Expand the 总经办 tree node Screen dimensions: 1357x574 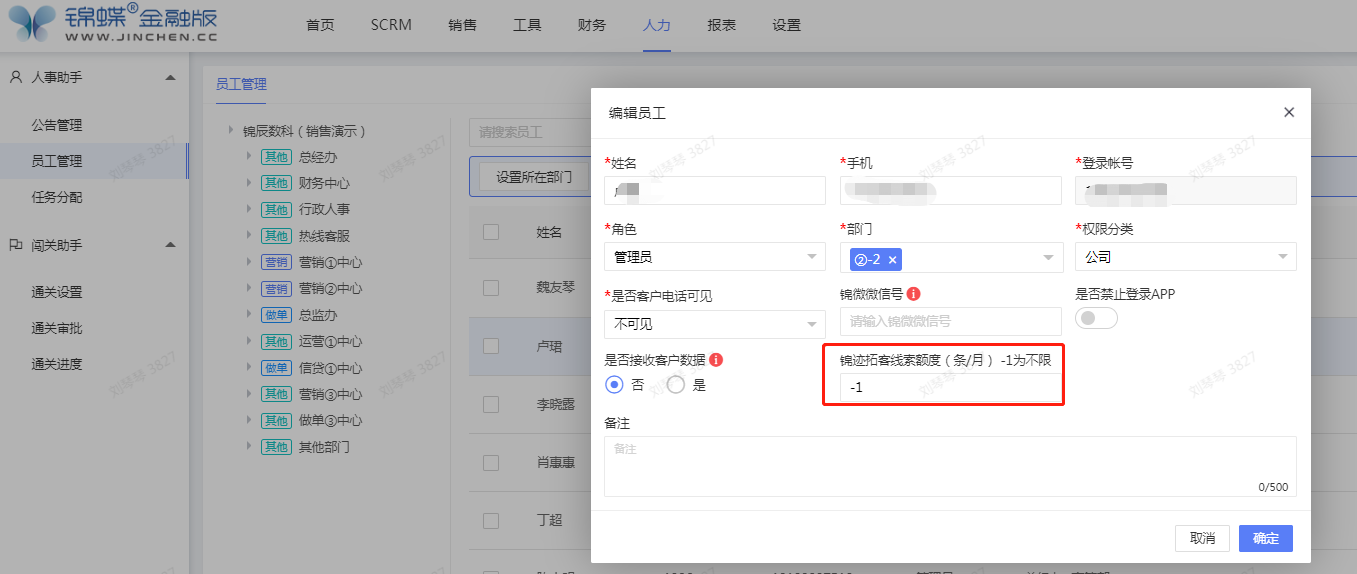(x=250, y=157)
